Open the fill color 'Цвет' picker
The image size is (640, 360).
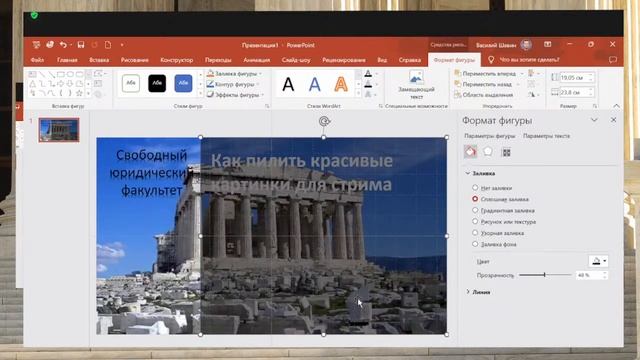click(x=598, y=261)
